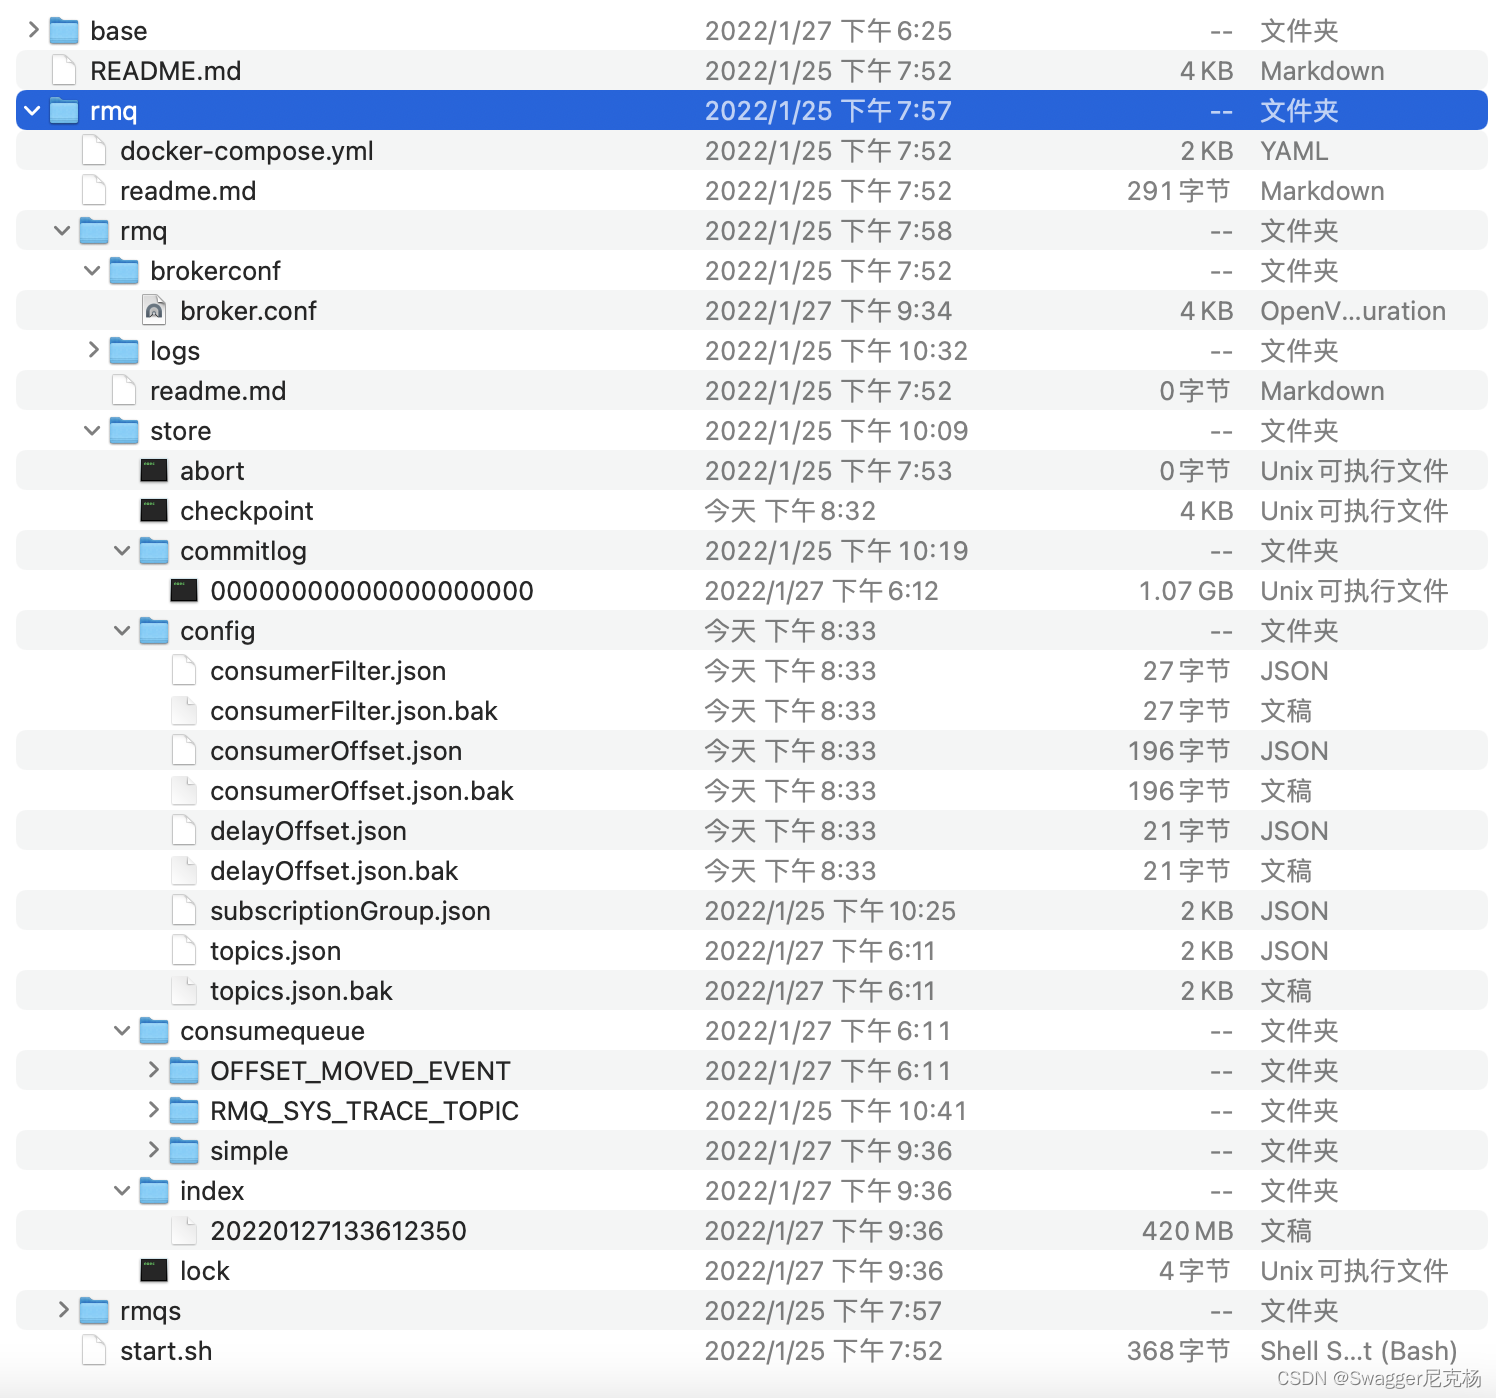Click the commitlog folder icon

pos(154,551)
